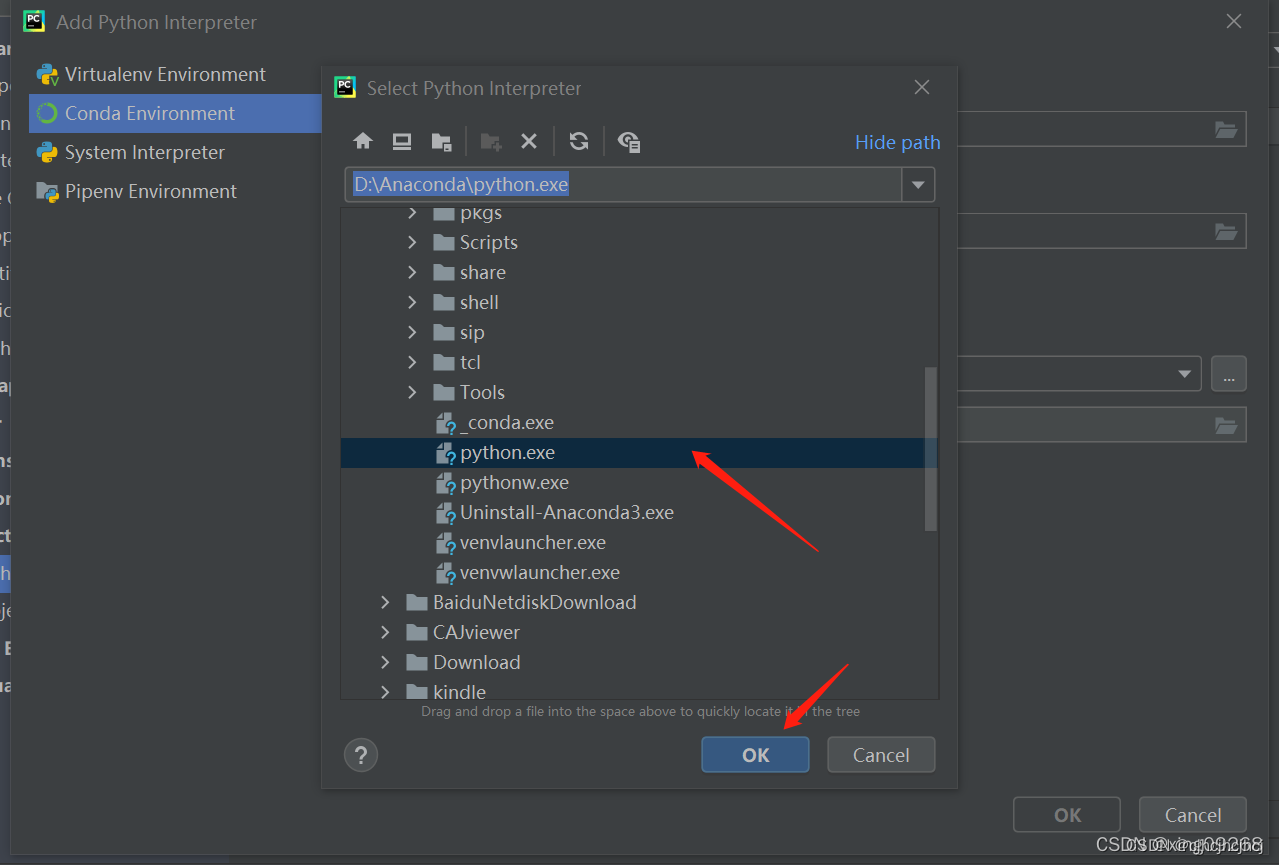Click the Scripts folder icon
Viewport: 1279px width, 865px height.
tap(444, 242)
